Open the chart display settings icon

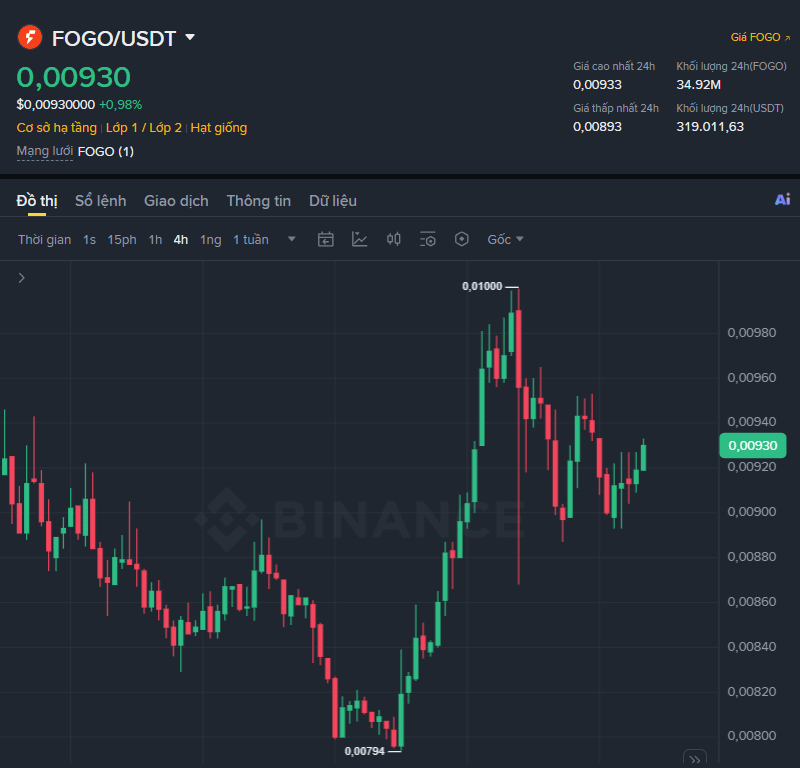(428, 239)
